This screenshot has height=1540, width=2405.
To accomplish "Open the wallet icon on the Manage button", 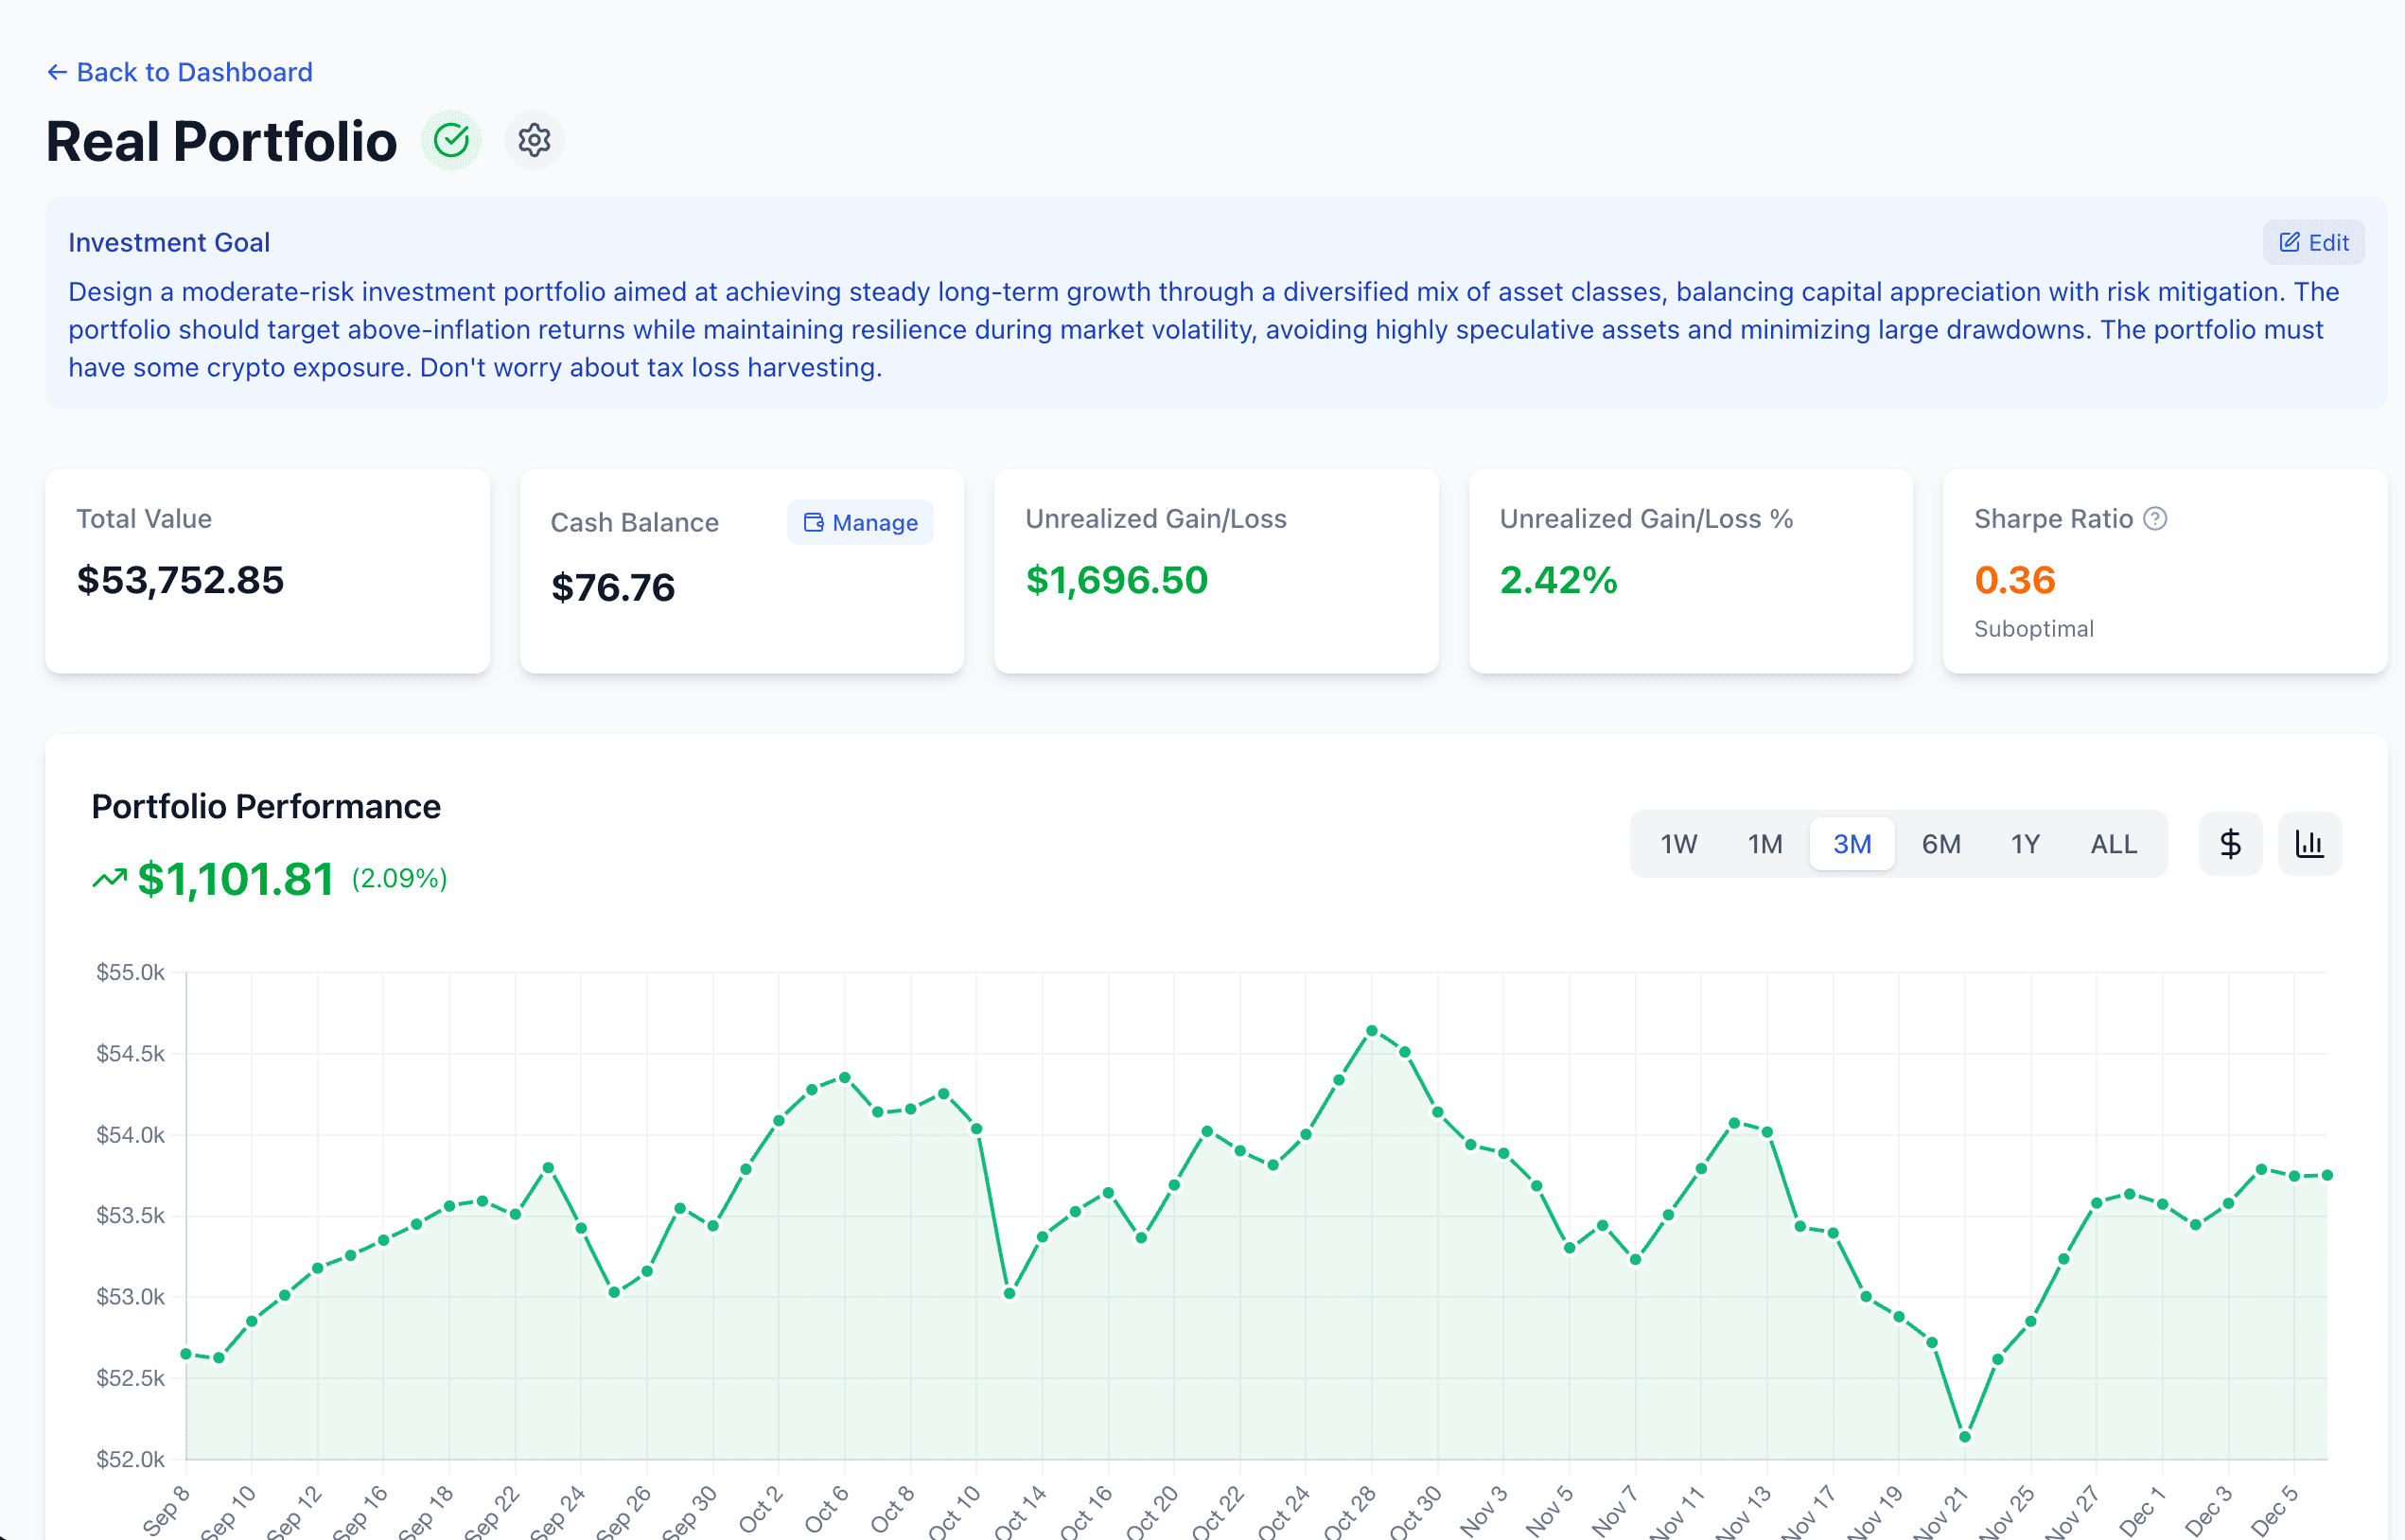I will [813, 522].
